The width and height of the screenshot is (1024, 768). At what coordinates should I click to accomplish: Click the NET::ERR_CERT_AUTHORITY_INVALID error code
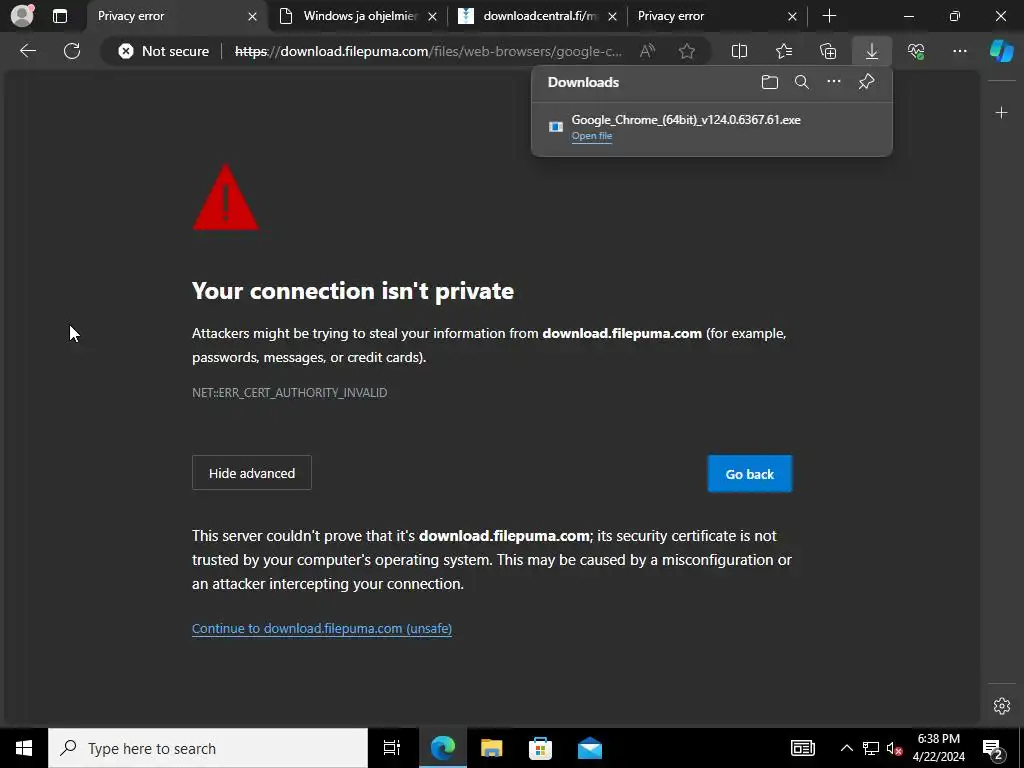(x=289, y=392)
